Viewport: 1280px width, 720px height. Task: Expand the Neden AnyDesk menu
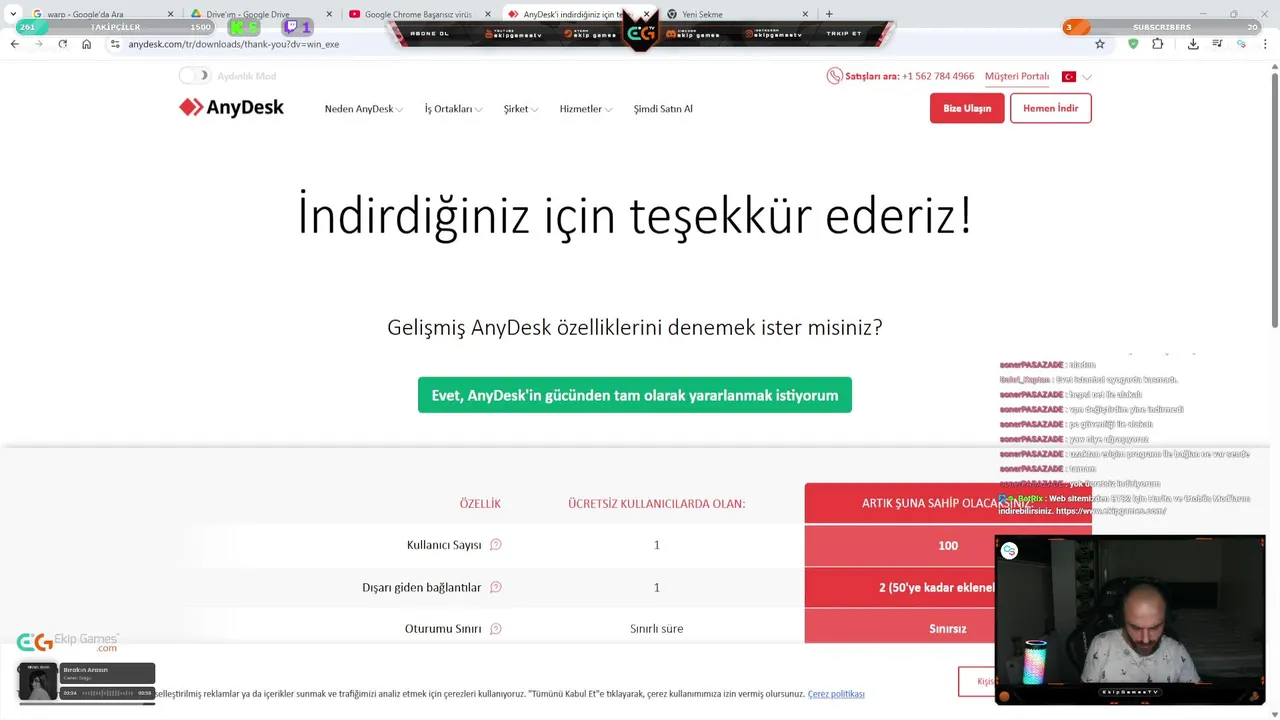click(363, 109)
